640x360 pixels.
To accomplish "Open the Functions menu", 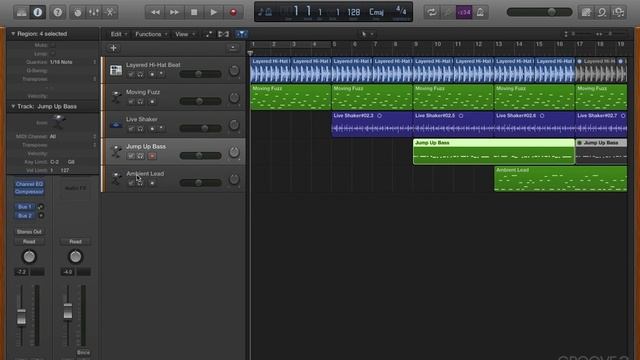I will pyautogui.click(x=151, y=34).
